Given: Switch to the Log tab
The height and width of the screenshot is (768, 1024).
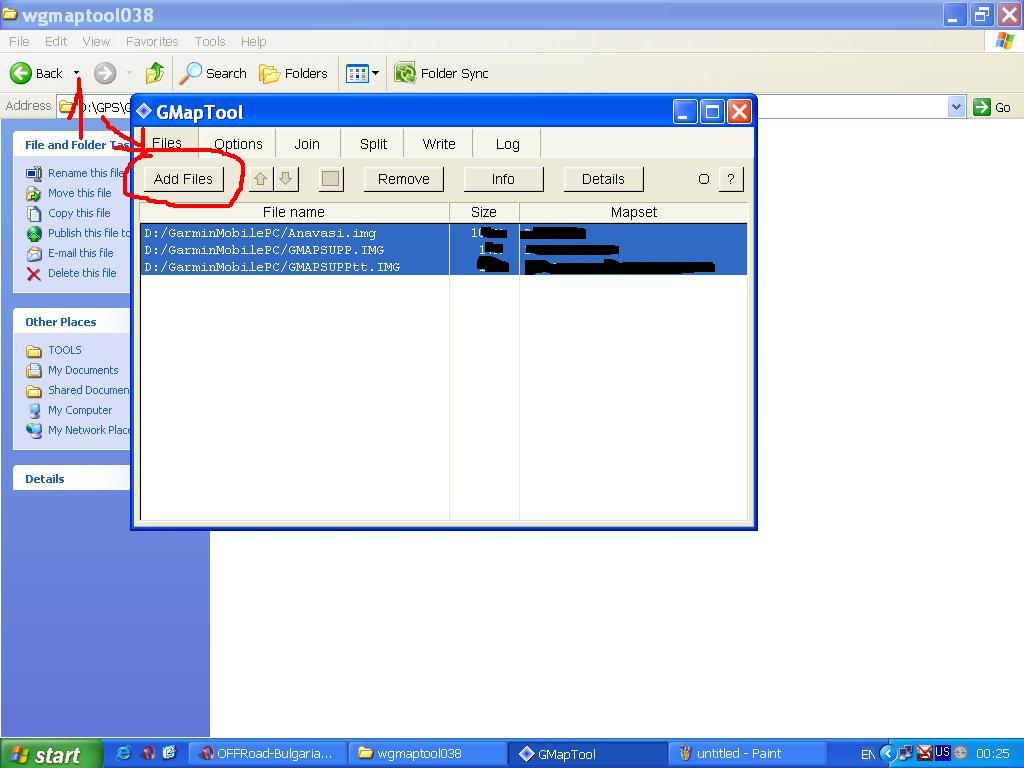Looking at the screenshot, I should (507, 144).
